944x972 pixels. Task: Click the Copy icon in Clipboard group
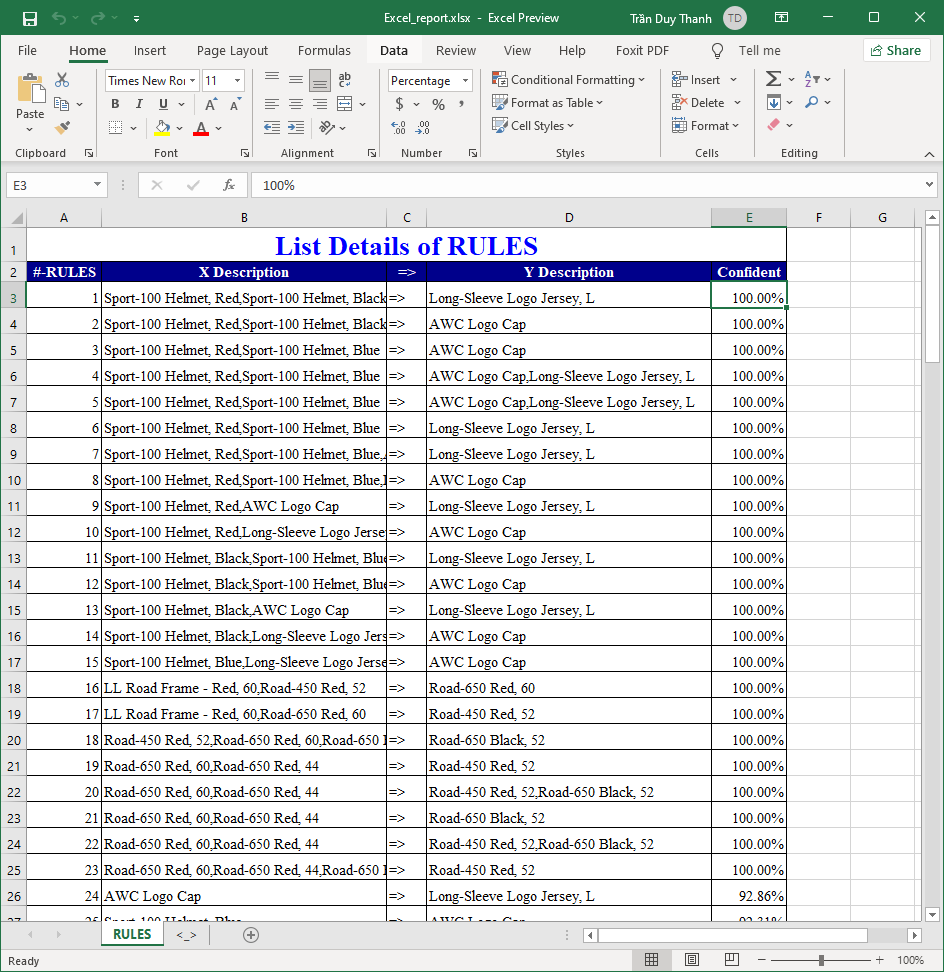pyautogui.click(x=61, y=104)
